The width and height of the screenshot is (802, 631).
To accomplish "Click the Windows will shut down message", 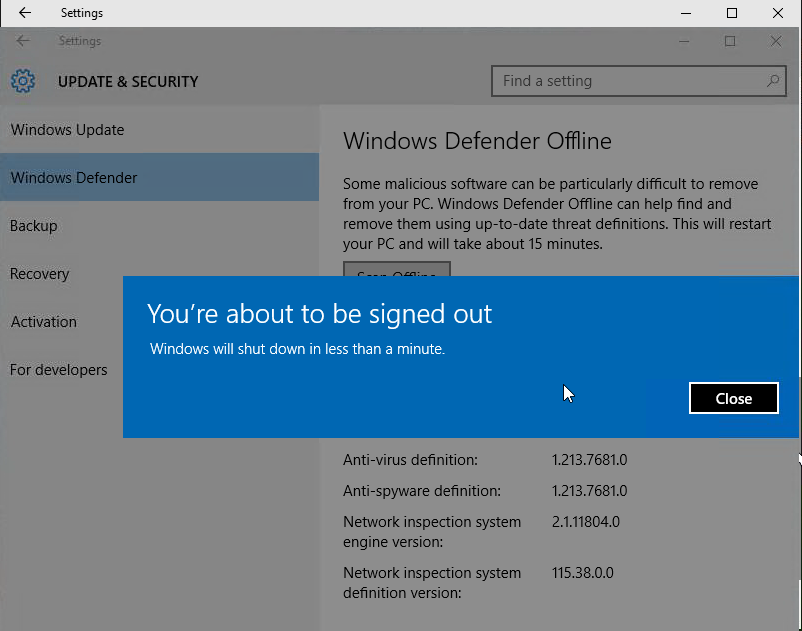I will pos(297,349).
